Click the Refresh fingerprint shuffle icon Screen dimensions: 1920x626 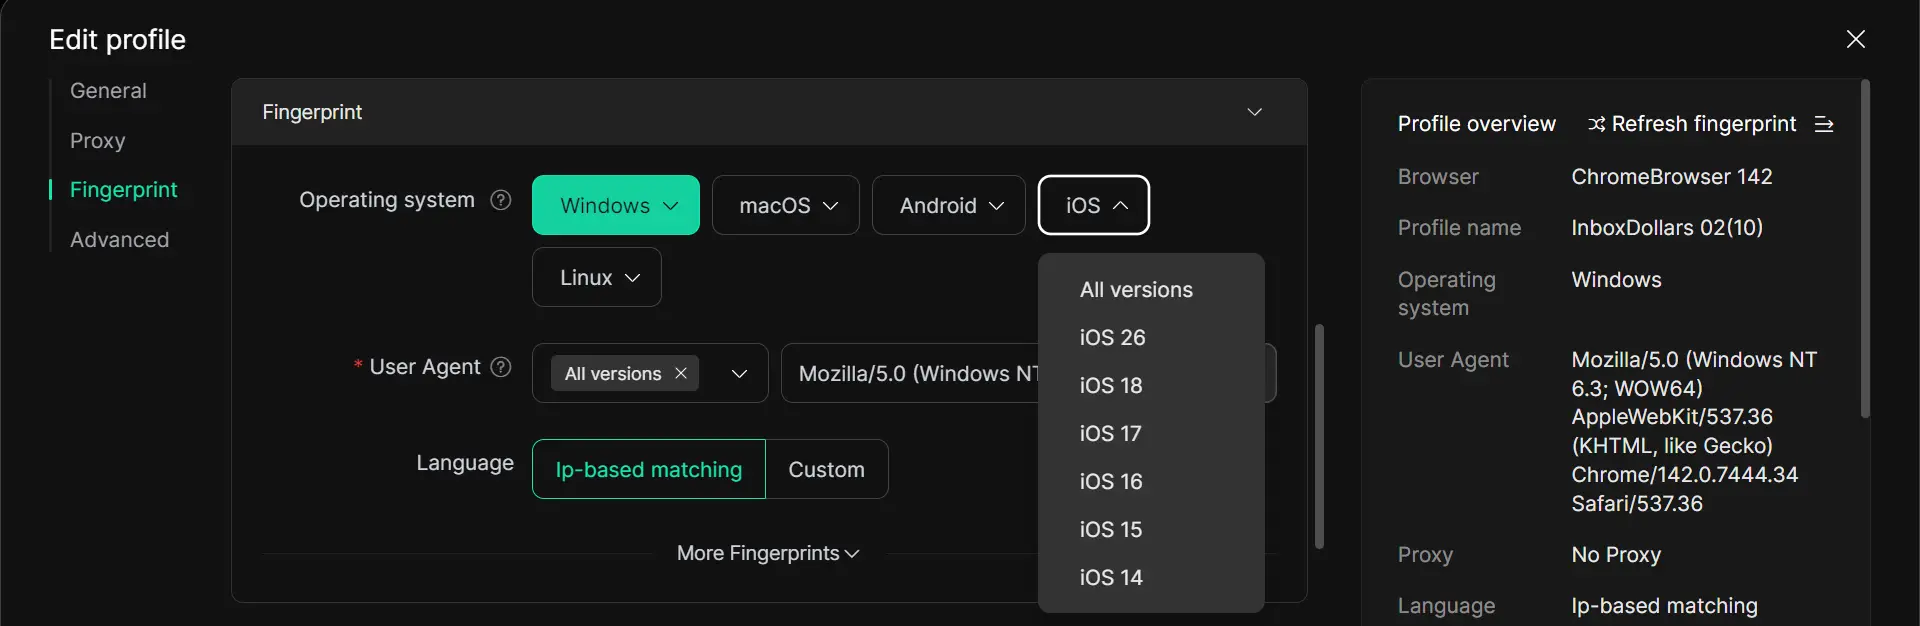(x=1596, y=124)
